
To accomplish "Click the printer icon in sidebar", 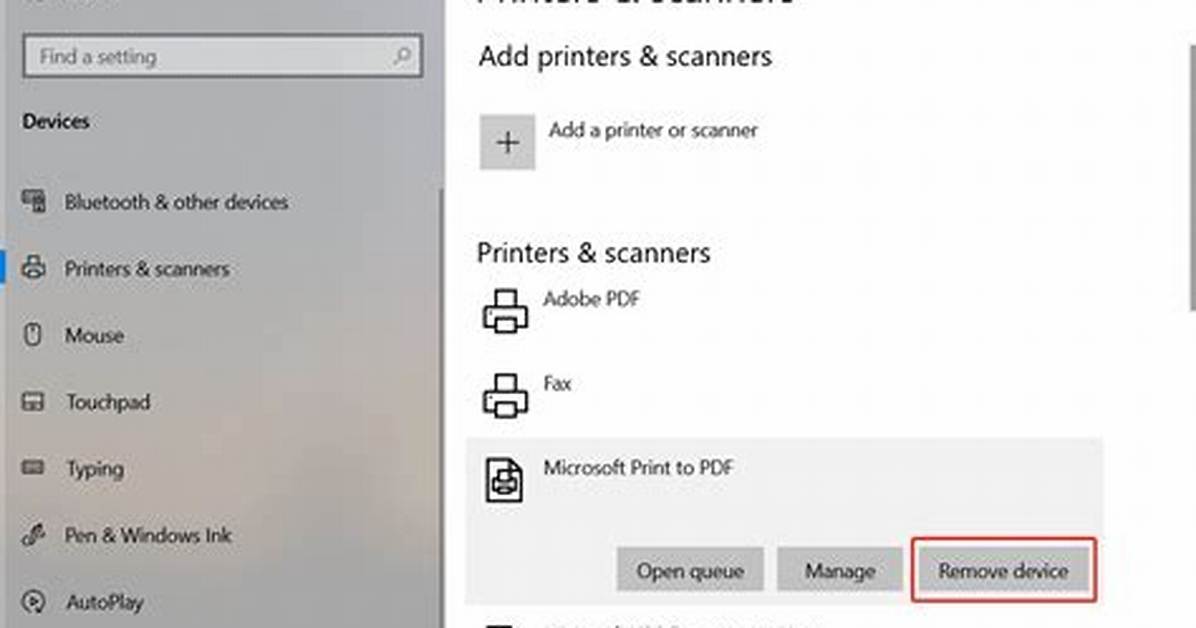I will (x=34, y=268).
